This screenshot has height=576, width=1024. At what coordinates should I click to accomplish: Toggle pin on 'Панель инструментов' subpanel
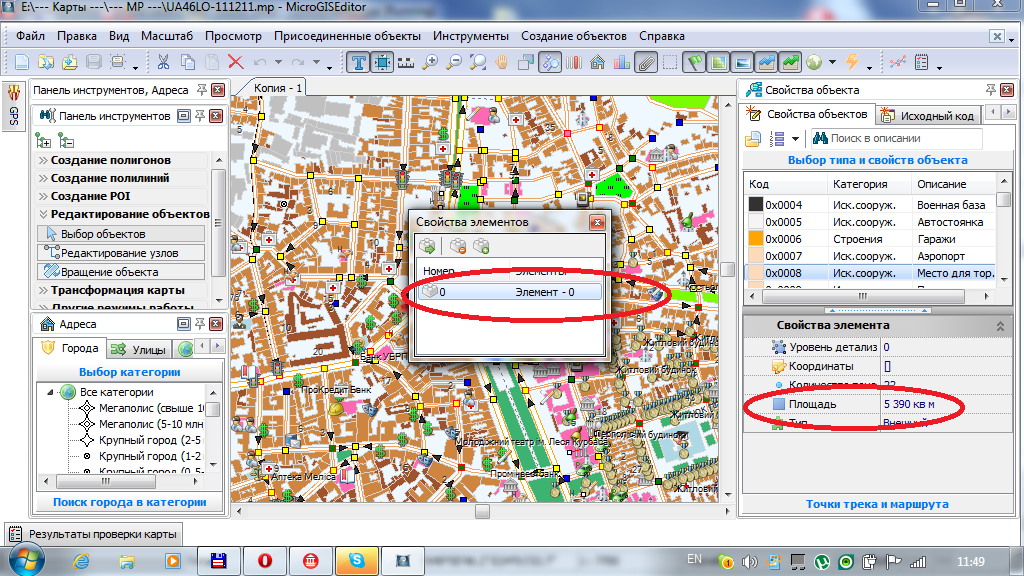tap(200, 116)
